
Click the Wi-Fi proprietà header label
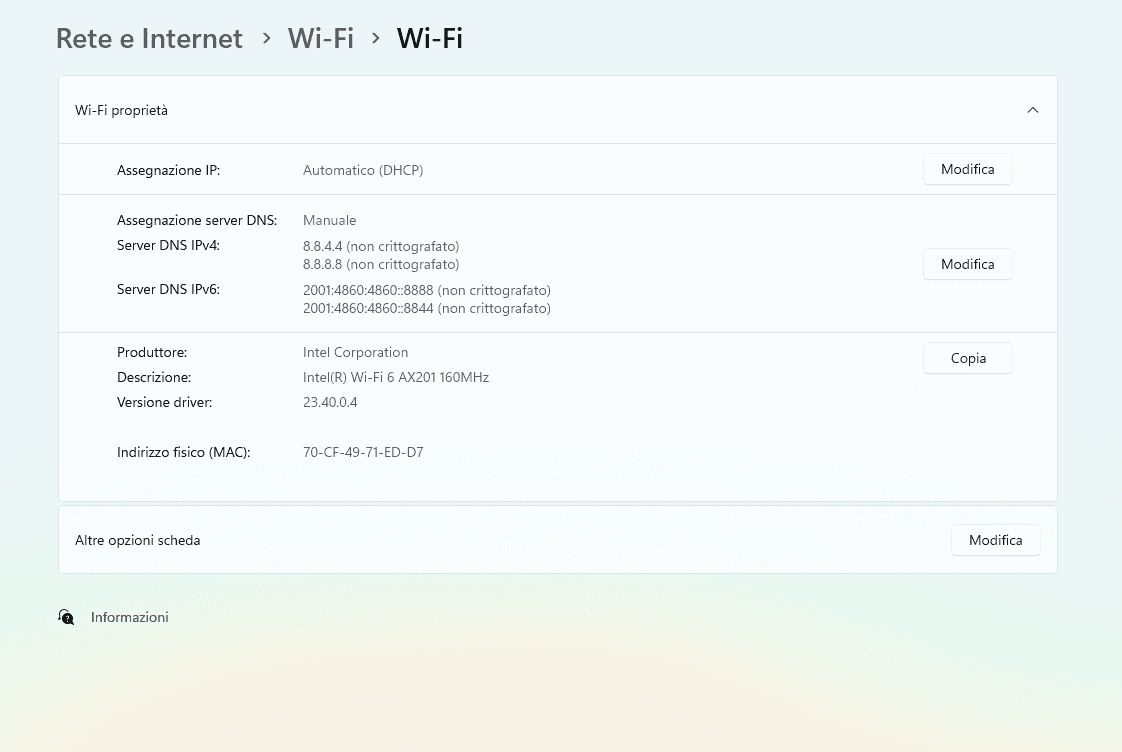pos(122,110)
